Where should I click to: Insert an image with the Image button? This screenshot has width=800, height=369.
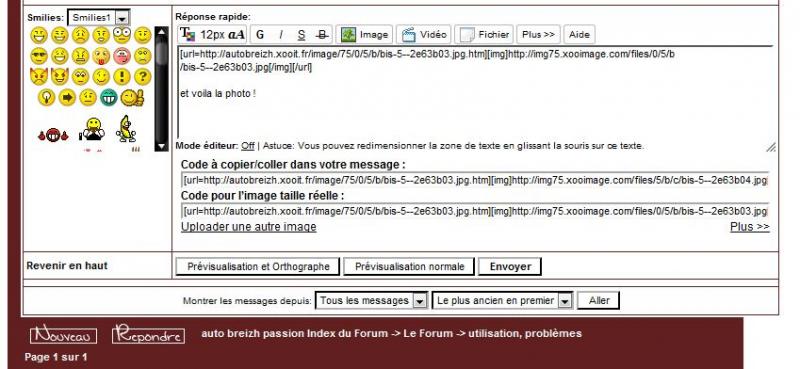tap(364, 35)
